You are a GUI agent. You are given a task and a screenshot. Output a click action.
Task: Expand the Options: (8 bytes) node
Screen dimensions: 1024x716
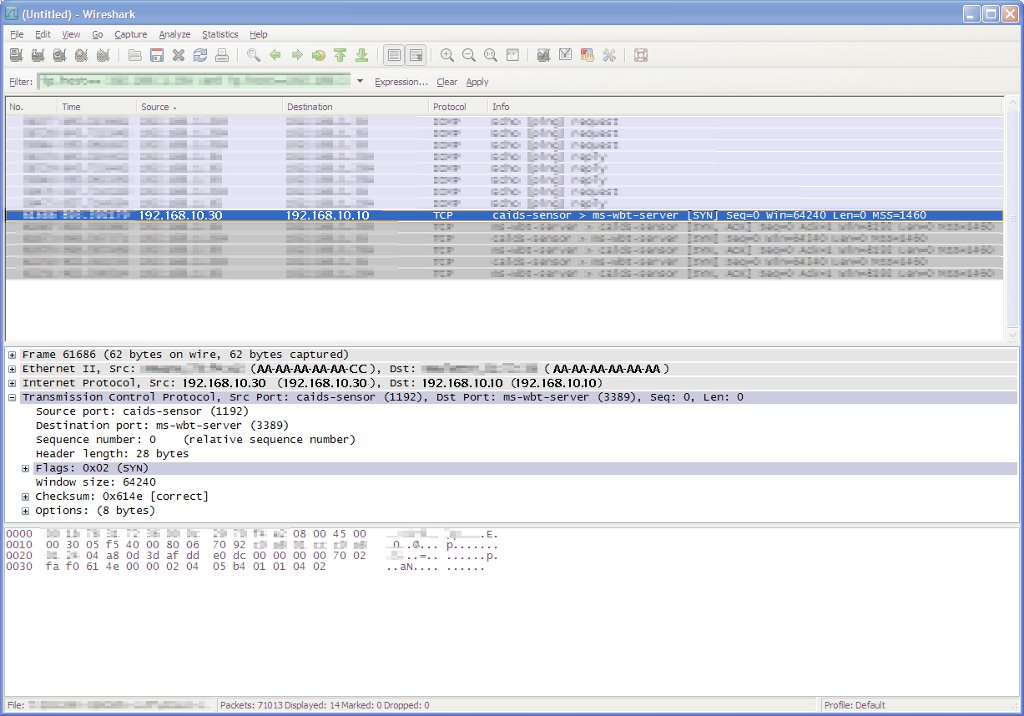tap(25, 511)
